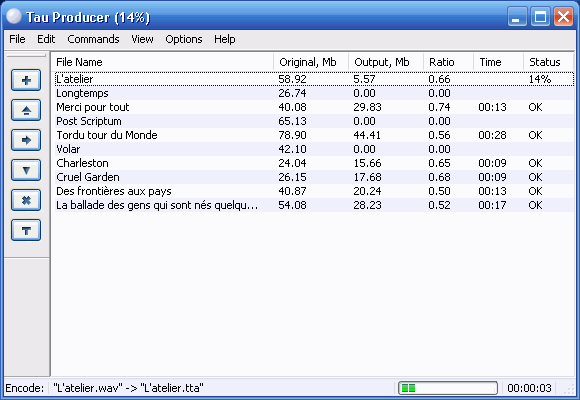Click the T test button in sidebar
This screenshot has height=400, width=580.
coord(26,230)
